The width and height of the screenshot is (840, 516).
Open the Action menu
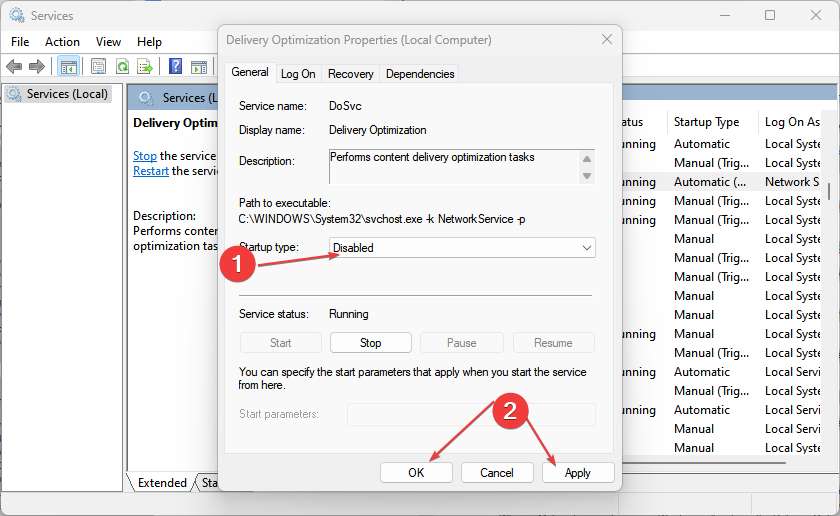pos(62,41)
